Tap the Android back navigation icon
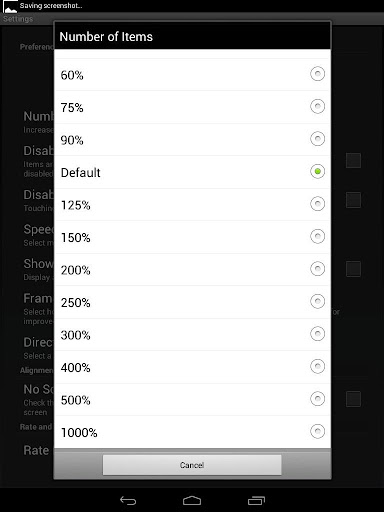 point(128,500)
